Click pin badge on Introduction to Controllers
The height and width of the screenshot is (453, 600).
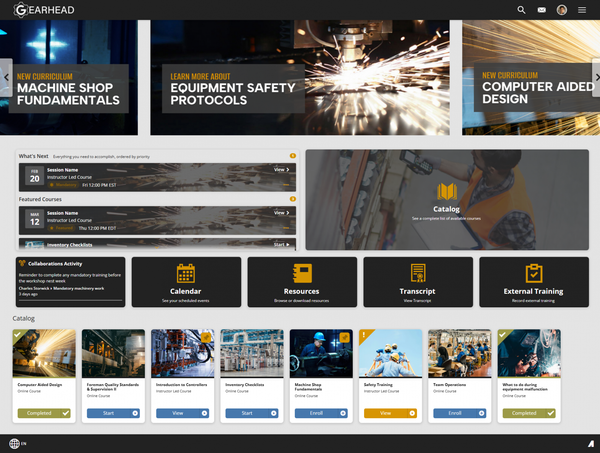coord(206,337)
